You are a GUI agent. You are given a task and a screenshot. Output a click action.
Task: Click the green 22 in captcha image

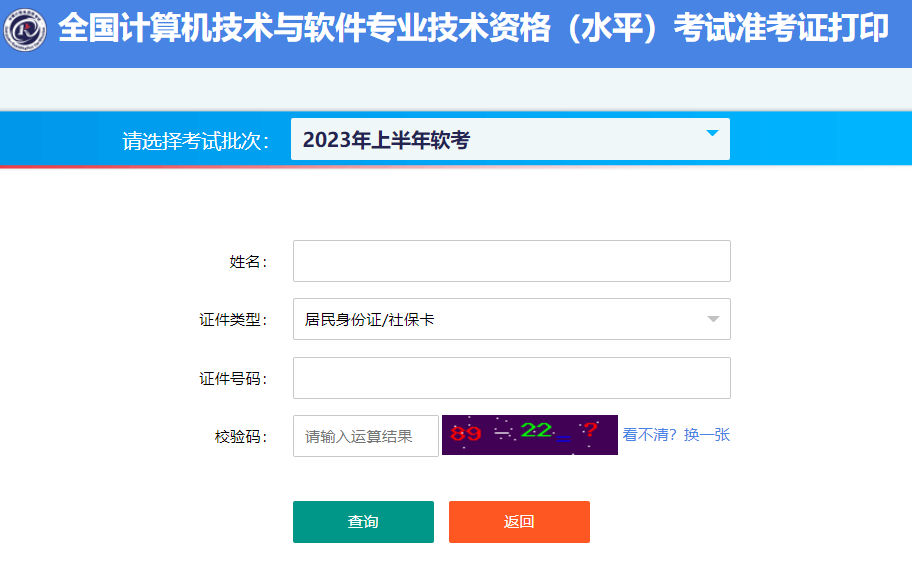pyautogui.click(x=536, y=430)
